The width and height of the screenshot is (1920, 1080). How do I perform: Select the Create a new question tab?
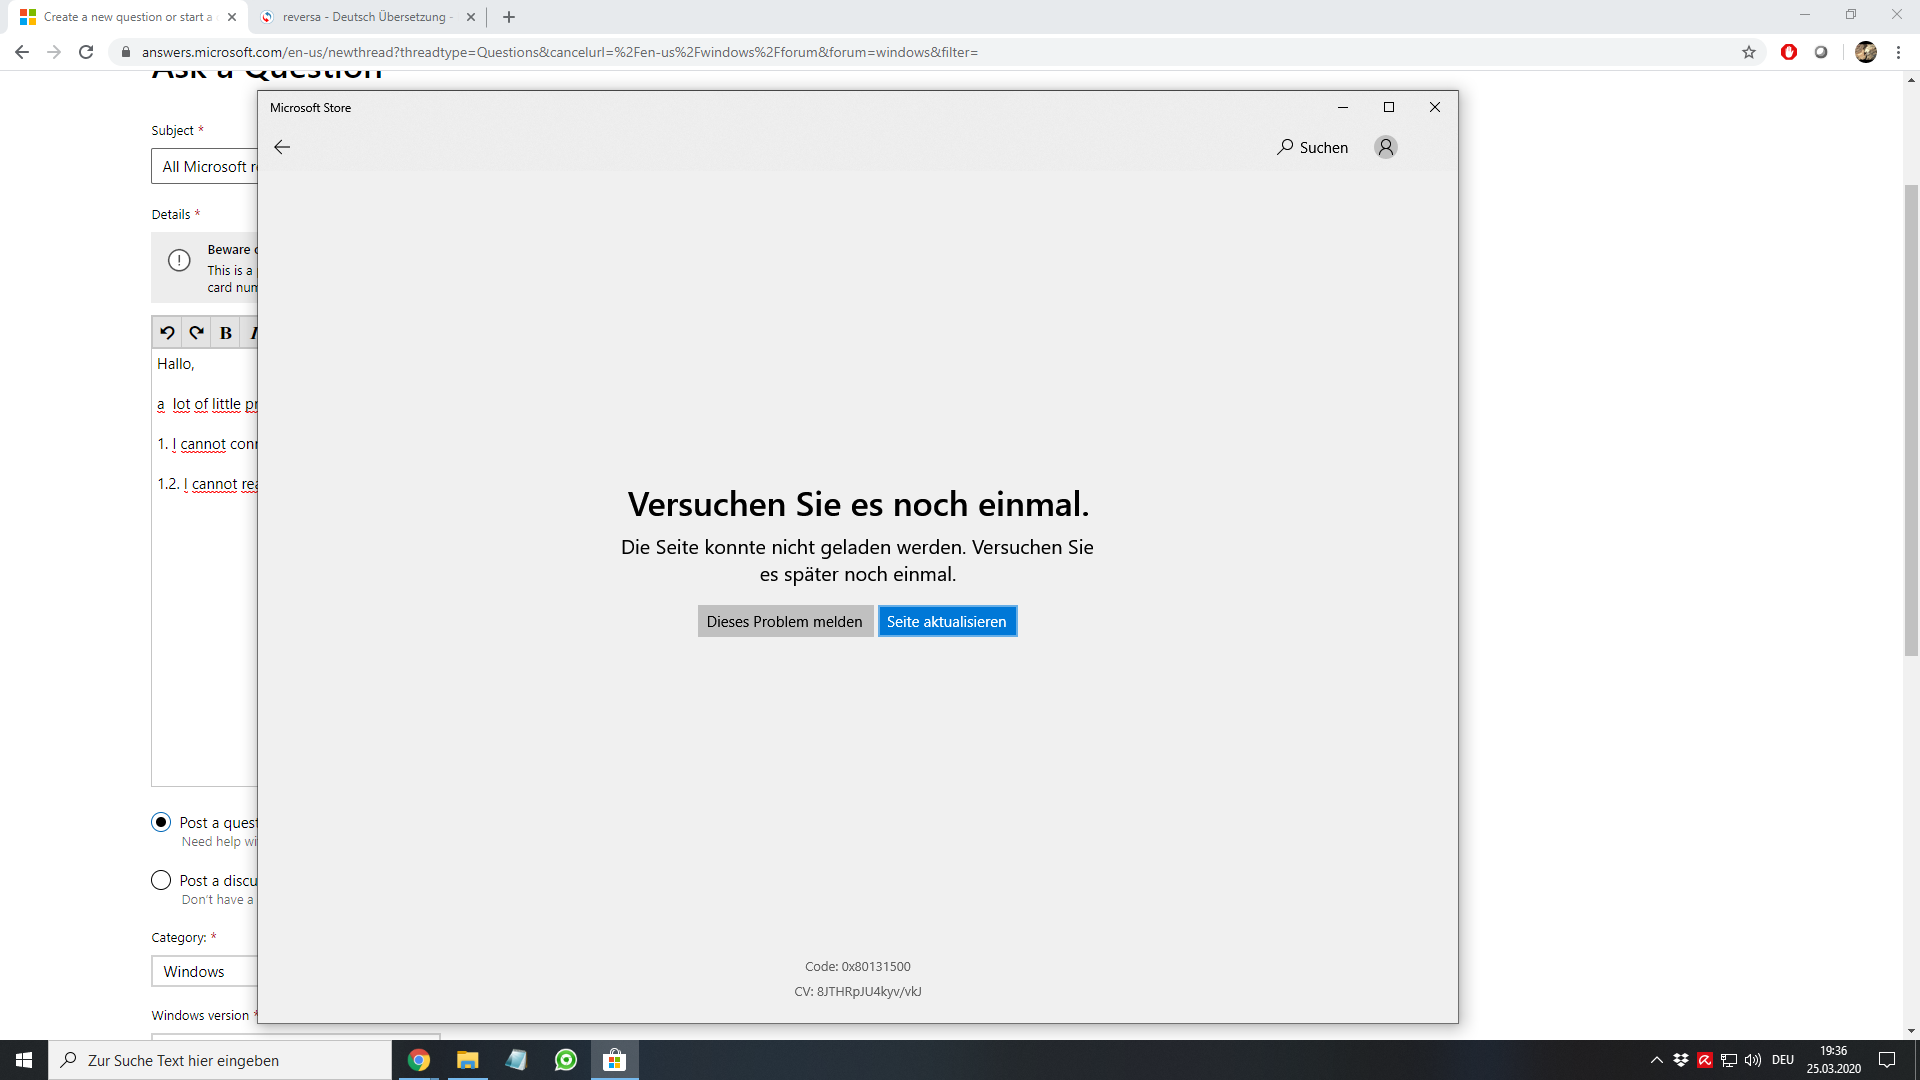128,17
